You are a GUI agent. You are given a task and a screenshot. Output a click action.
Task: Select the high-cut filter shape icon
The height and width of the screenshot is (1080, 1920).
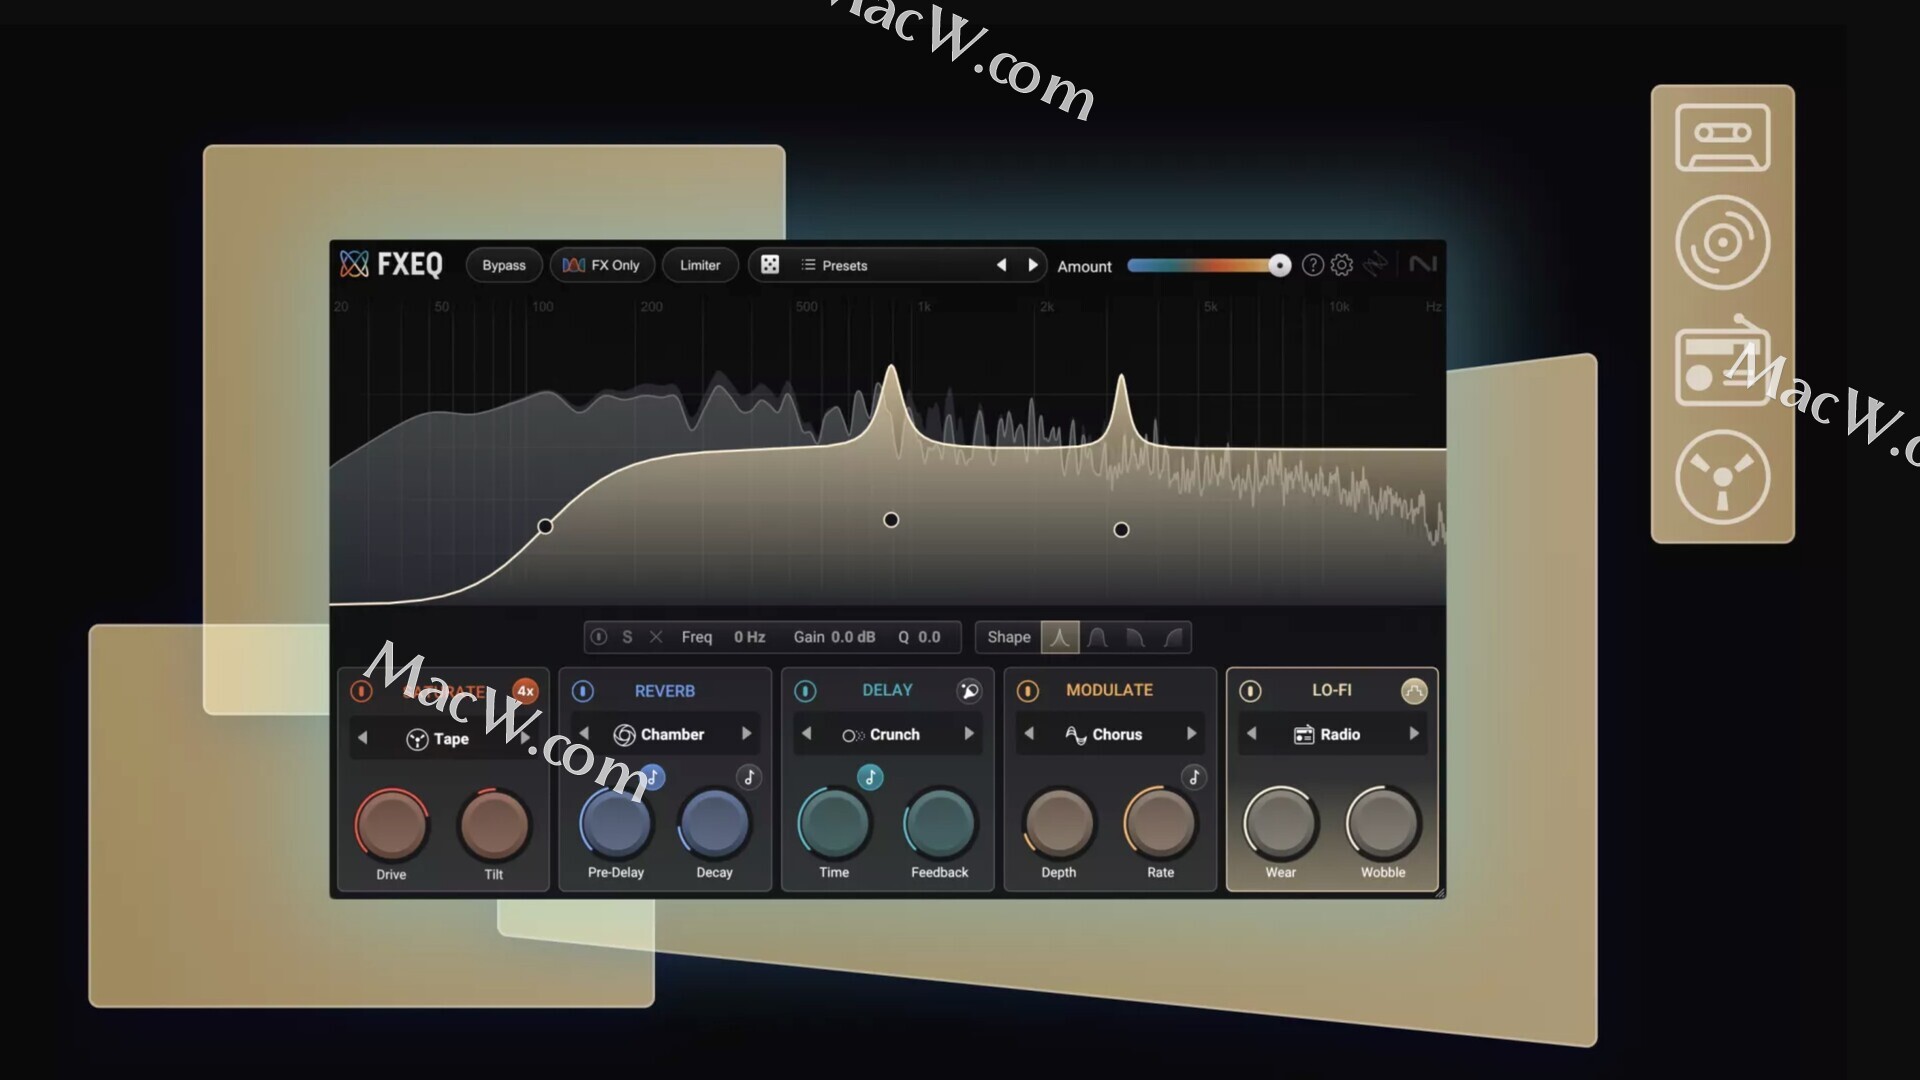1135,637
